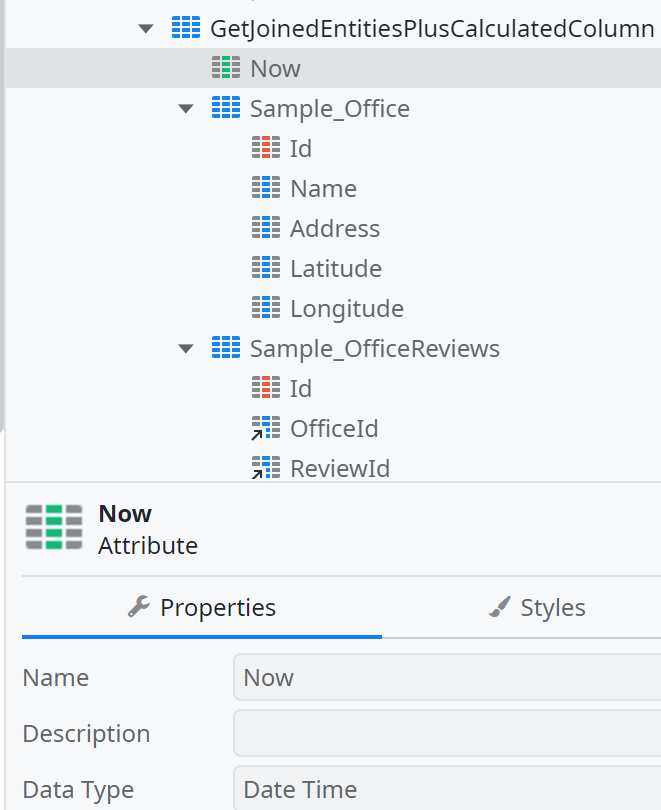Click the OfficeId reference attribute icon
The width and height of the screenshot is (661, 810).
click(x=266, y=428)
